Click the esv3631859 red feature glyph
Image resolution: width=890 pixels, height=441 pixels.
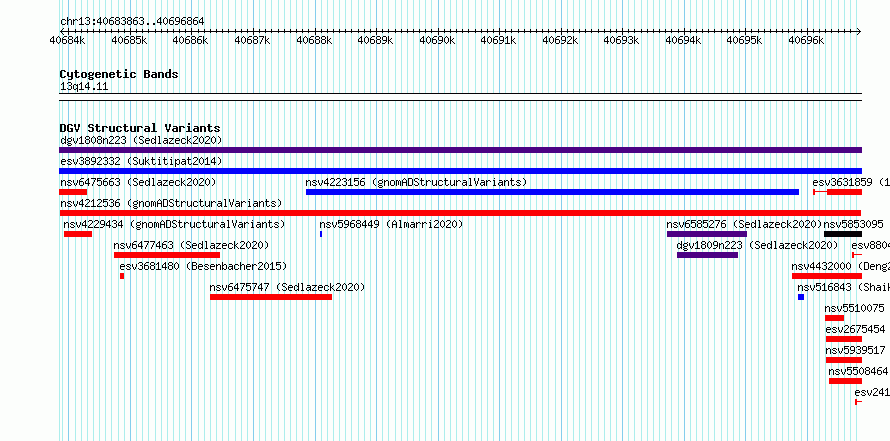tap(837, 192)
